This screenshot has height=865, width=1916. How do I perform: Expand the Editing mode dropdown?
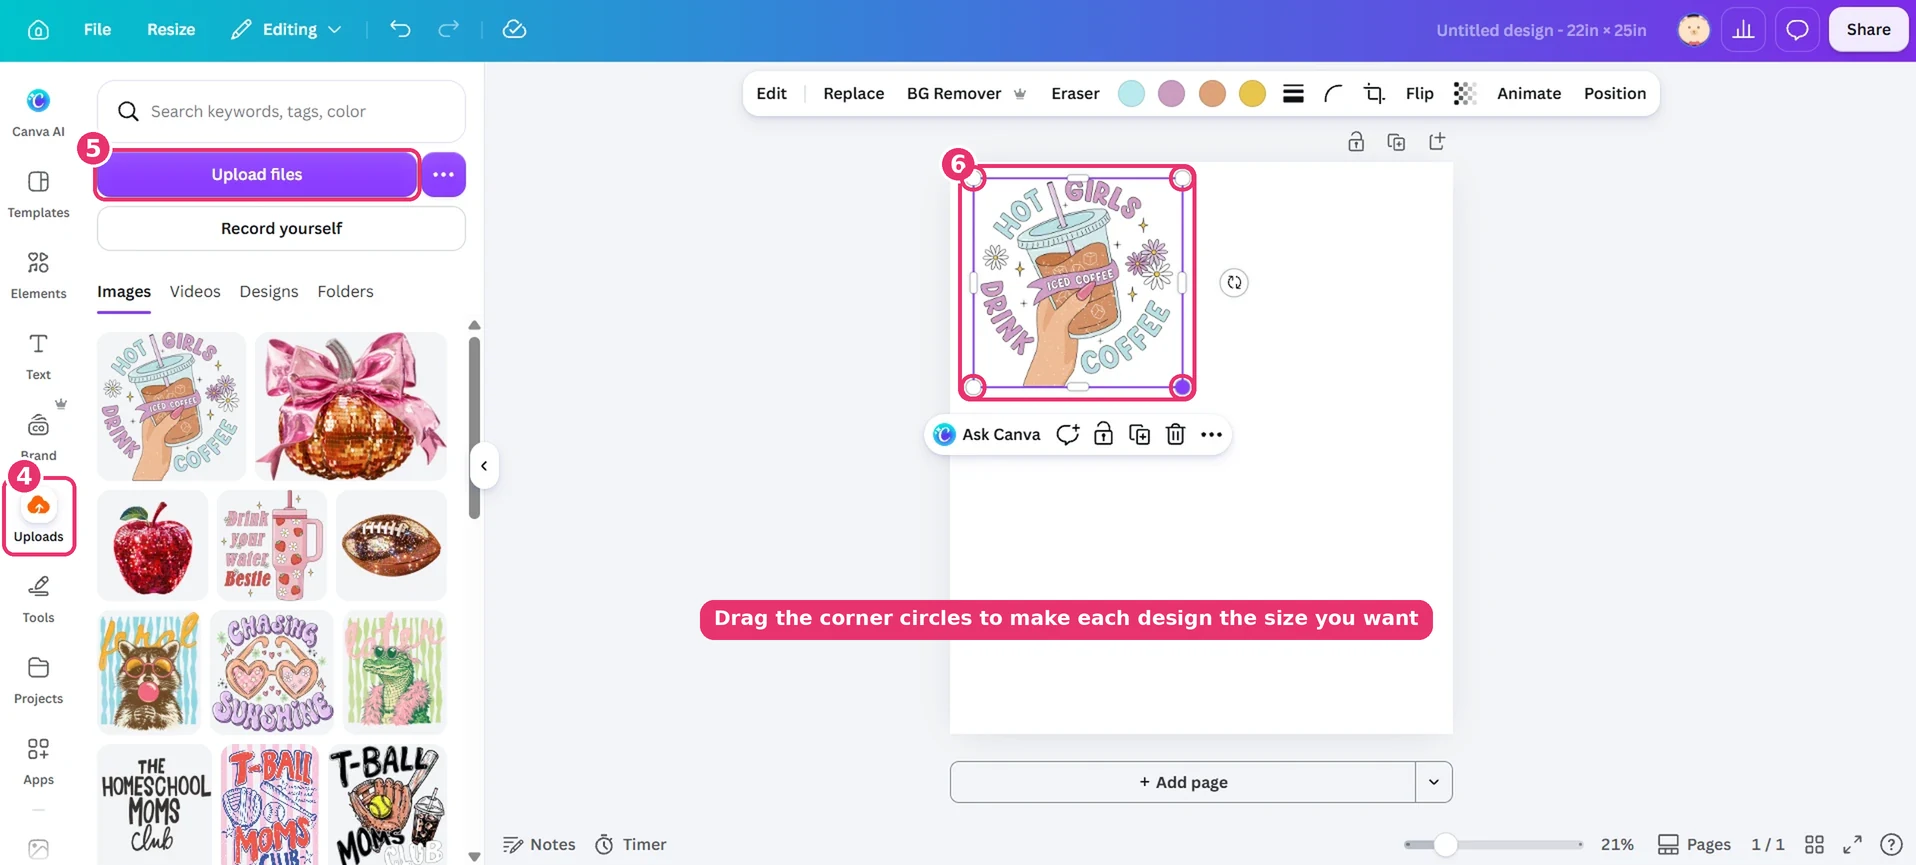point(286,29)
